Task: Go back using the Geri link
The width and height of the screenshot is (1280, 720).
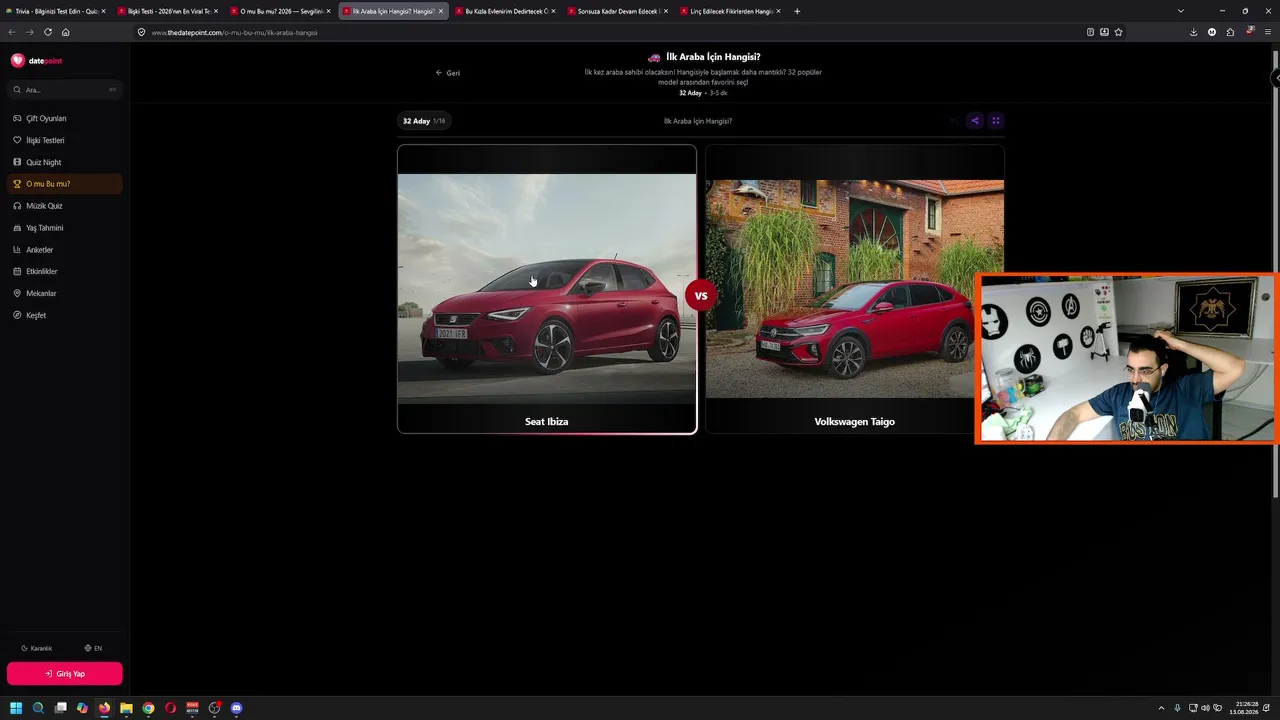Action: (448, 73)
